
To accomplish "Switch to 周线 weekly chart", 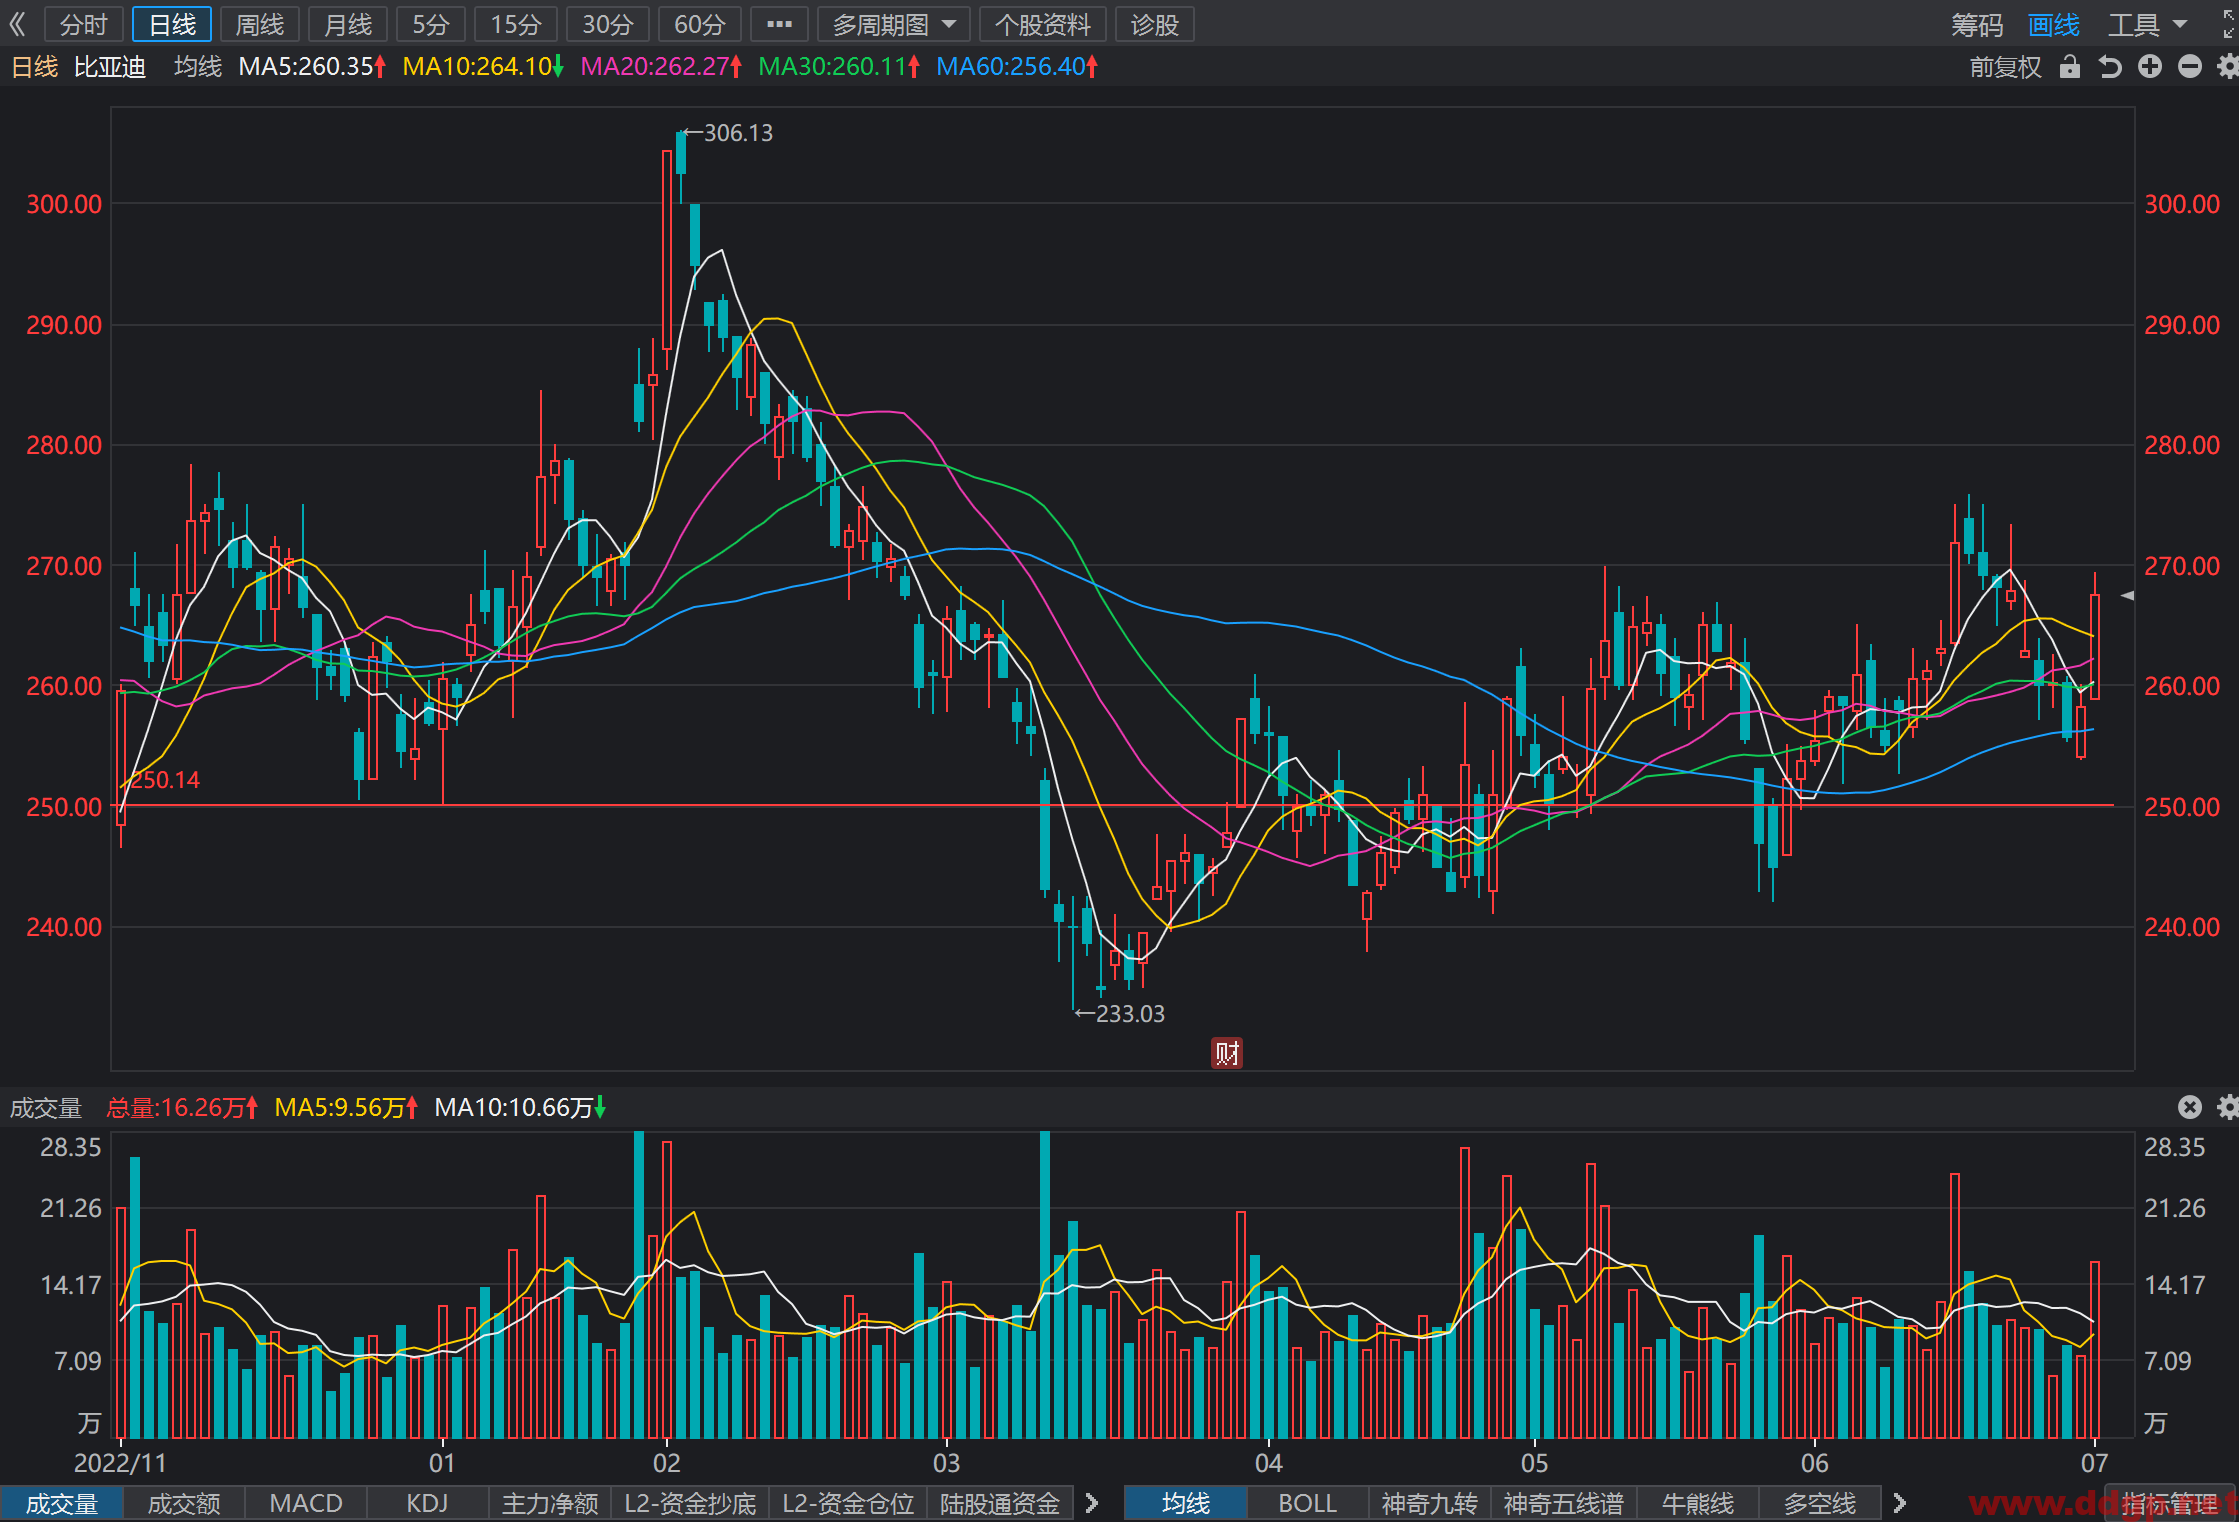I will click(x=260, y=24).
